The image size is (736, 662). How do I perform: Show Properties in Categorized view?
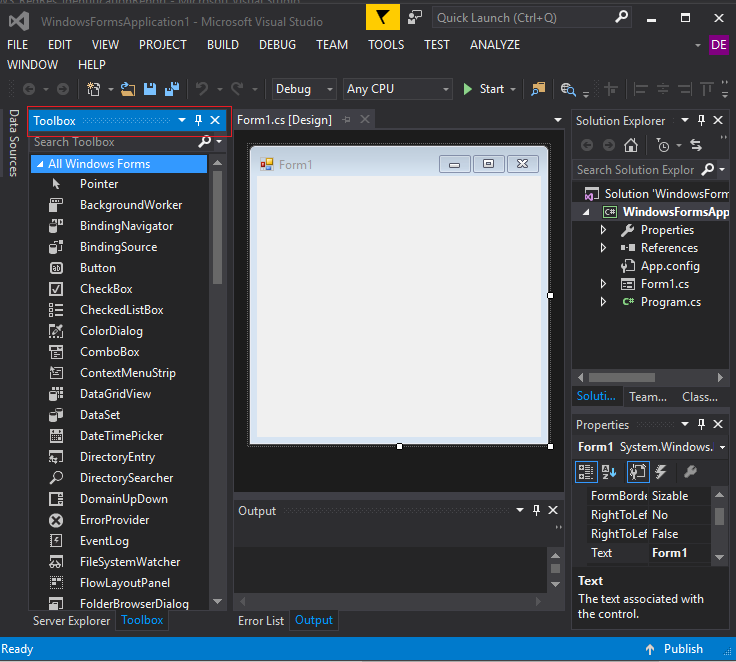(x=586, y=472)
